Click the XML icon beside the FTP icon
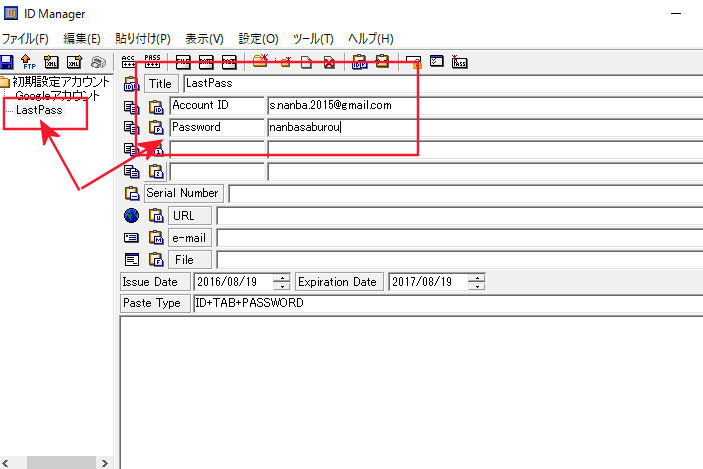Viewport: 703px width, 469px height. [x=51, y=62]
